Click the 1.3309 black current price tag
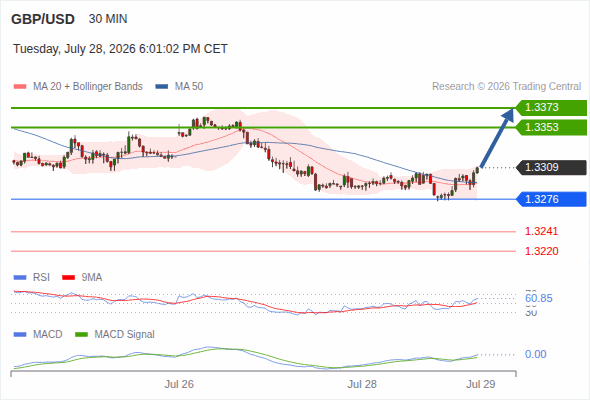Viewport: 590px width, 400px height. [x=551, y=167]
